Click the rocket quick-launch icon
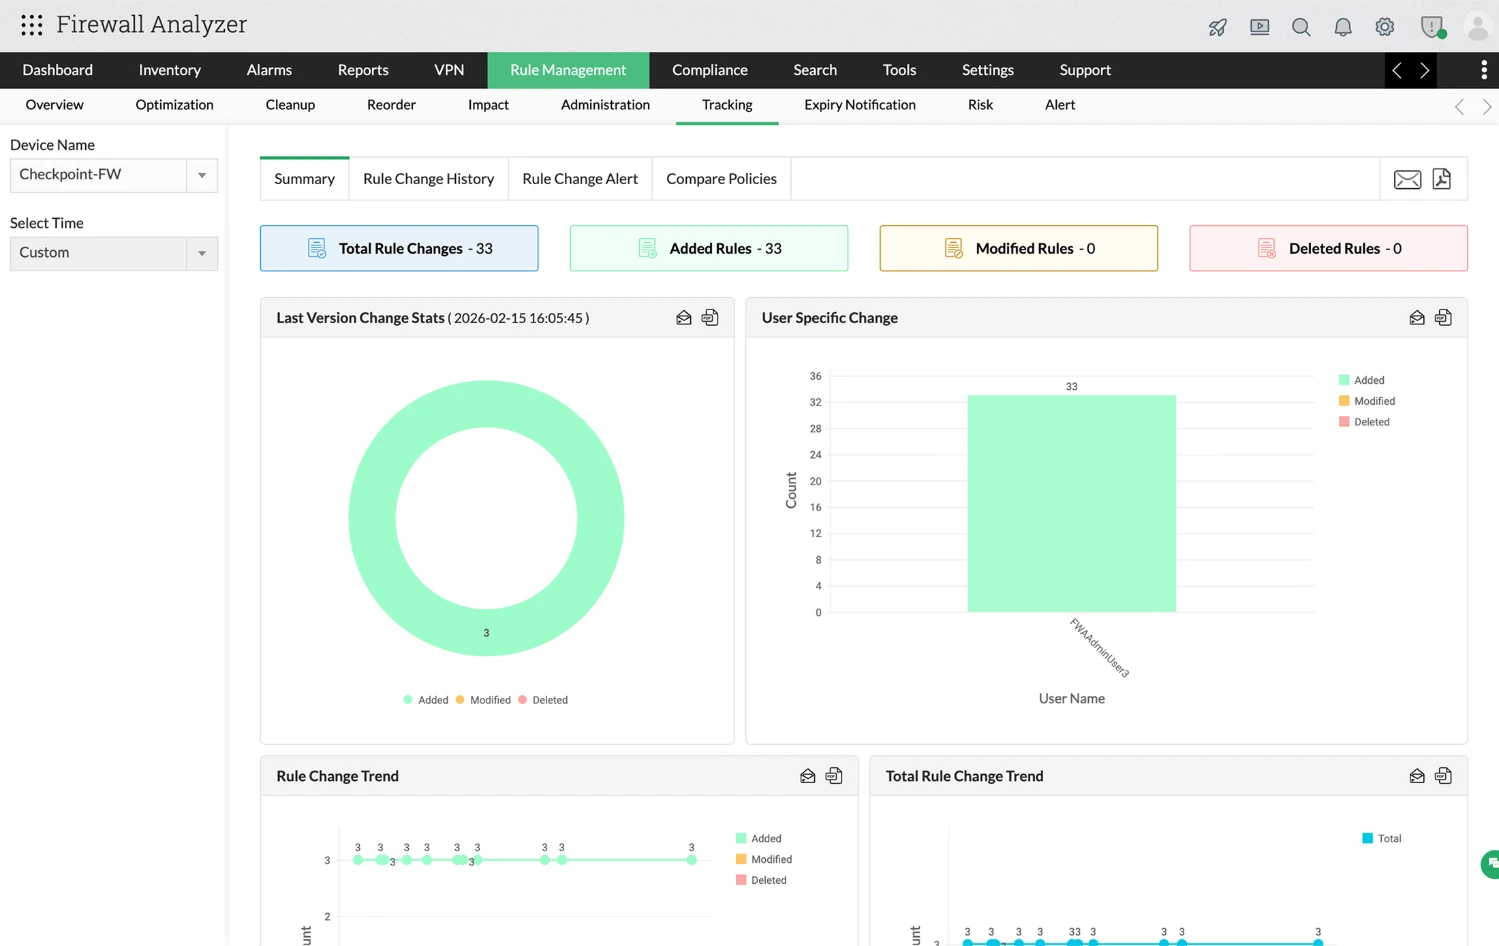The height and width of the screenshot is (946, 1499). [1217, 27]
